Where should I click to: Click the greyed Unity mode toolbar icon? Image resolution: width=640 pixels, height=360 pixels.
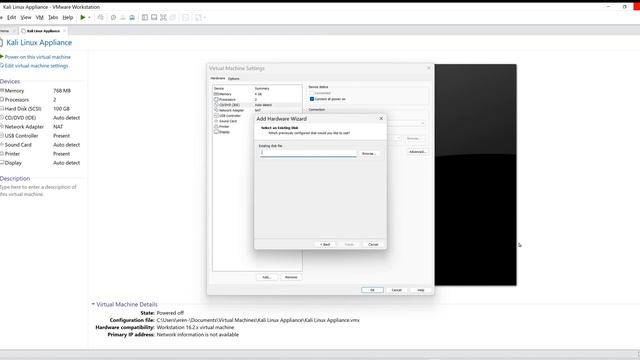173,18
